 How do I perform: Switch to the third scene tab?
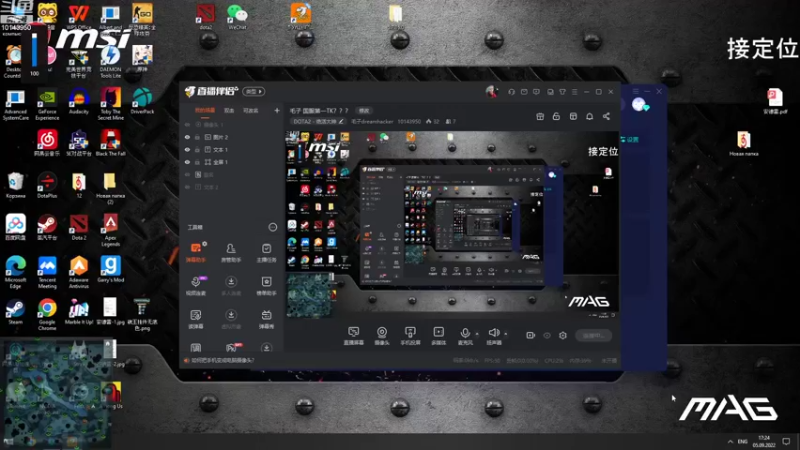click(251, 111)
